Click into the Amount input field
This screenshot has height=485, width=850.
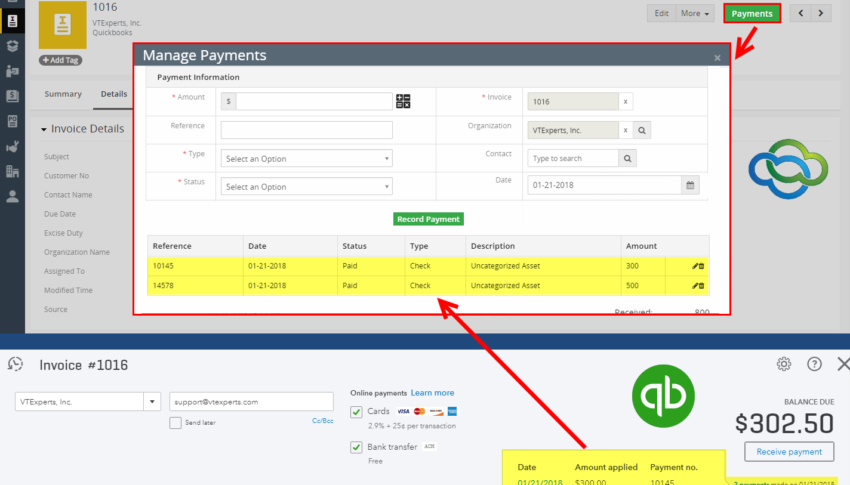(x=314, y=101)
